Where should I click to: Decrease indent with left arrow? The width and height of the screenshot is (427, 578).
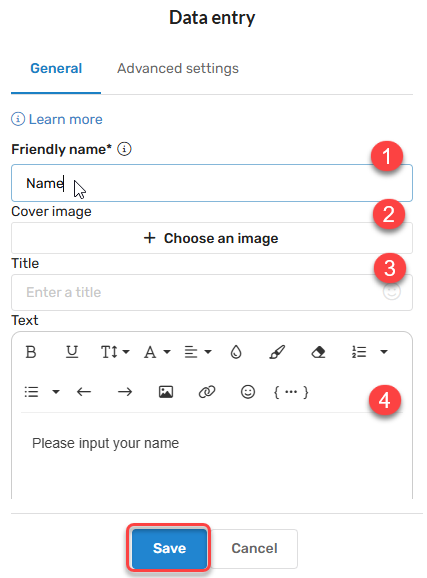84,392
